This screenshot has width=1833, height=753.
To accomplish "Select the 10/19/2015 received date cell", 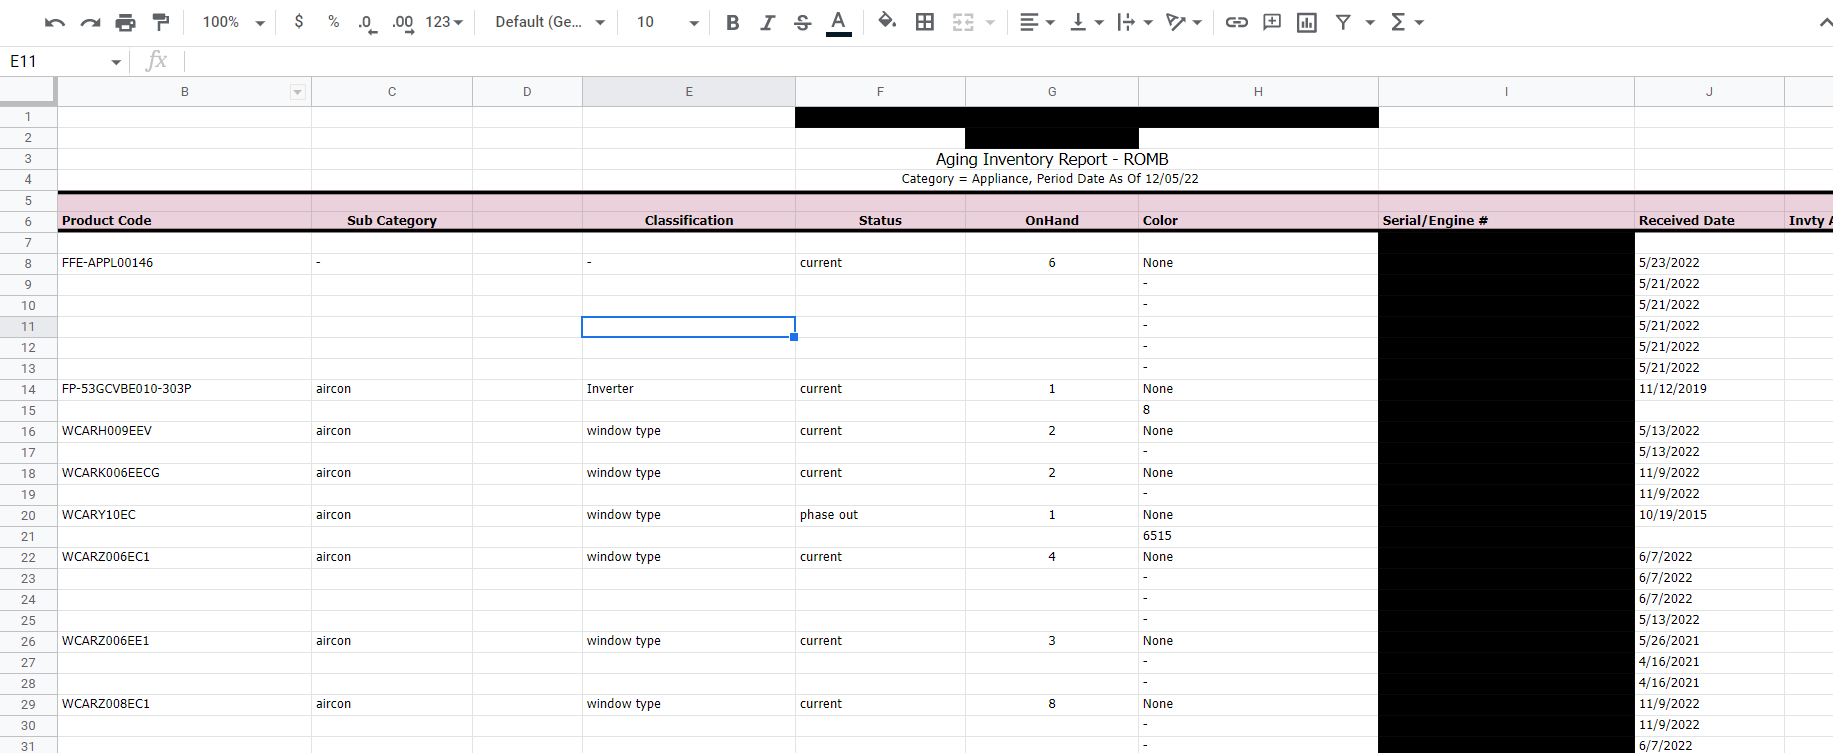I will coord(1709,515).
